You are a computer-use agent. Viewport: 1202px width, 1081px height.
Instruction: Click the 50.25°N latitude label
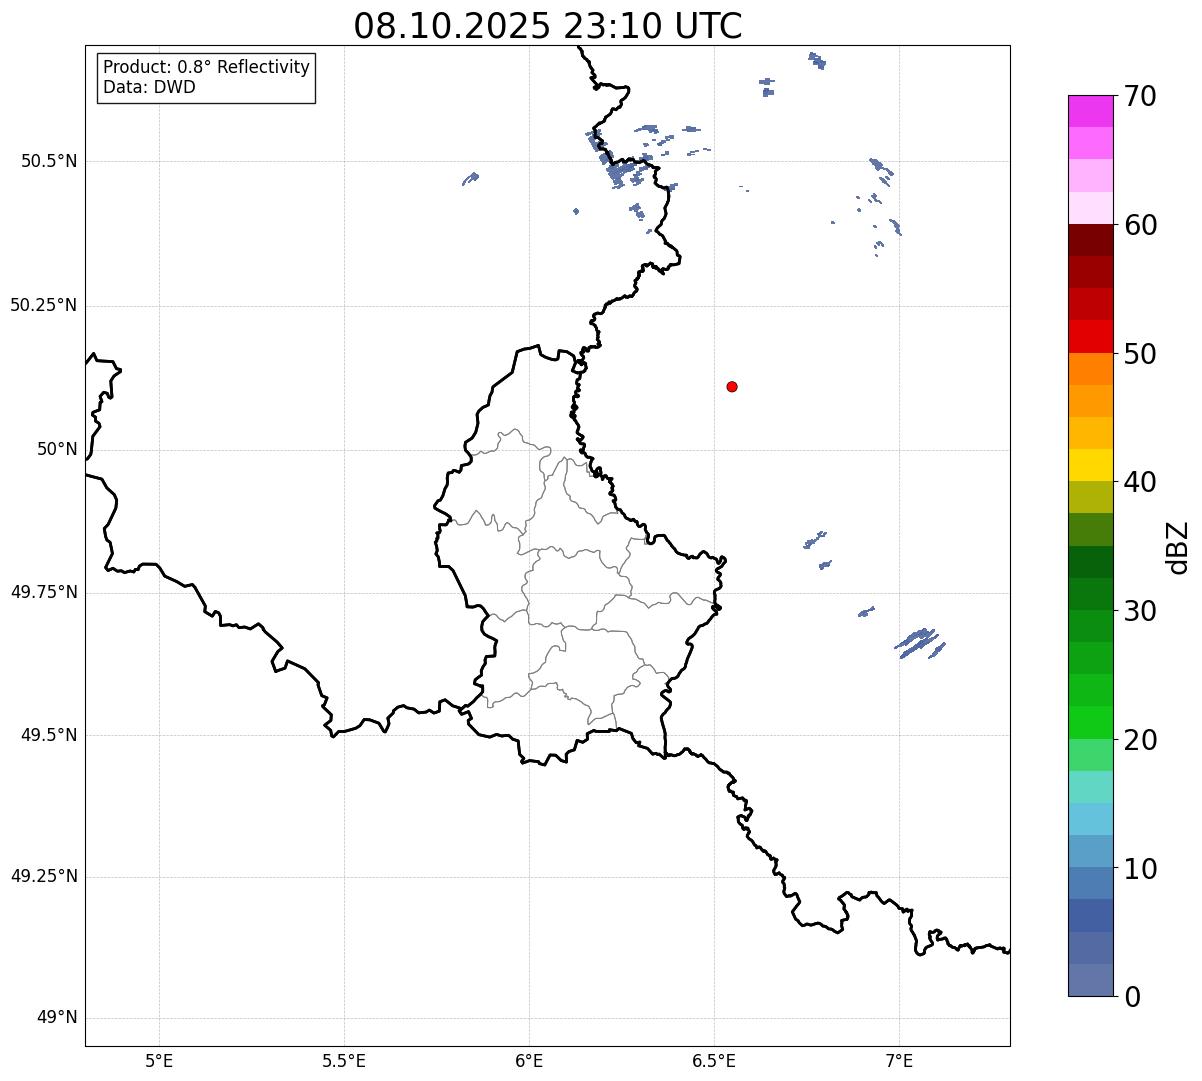[x=43, y=305]
